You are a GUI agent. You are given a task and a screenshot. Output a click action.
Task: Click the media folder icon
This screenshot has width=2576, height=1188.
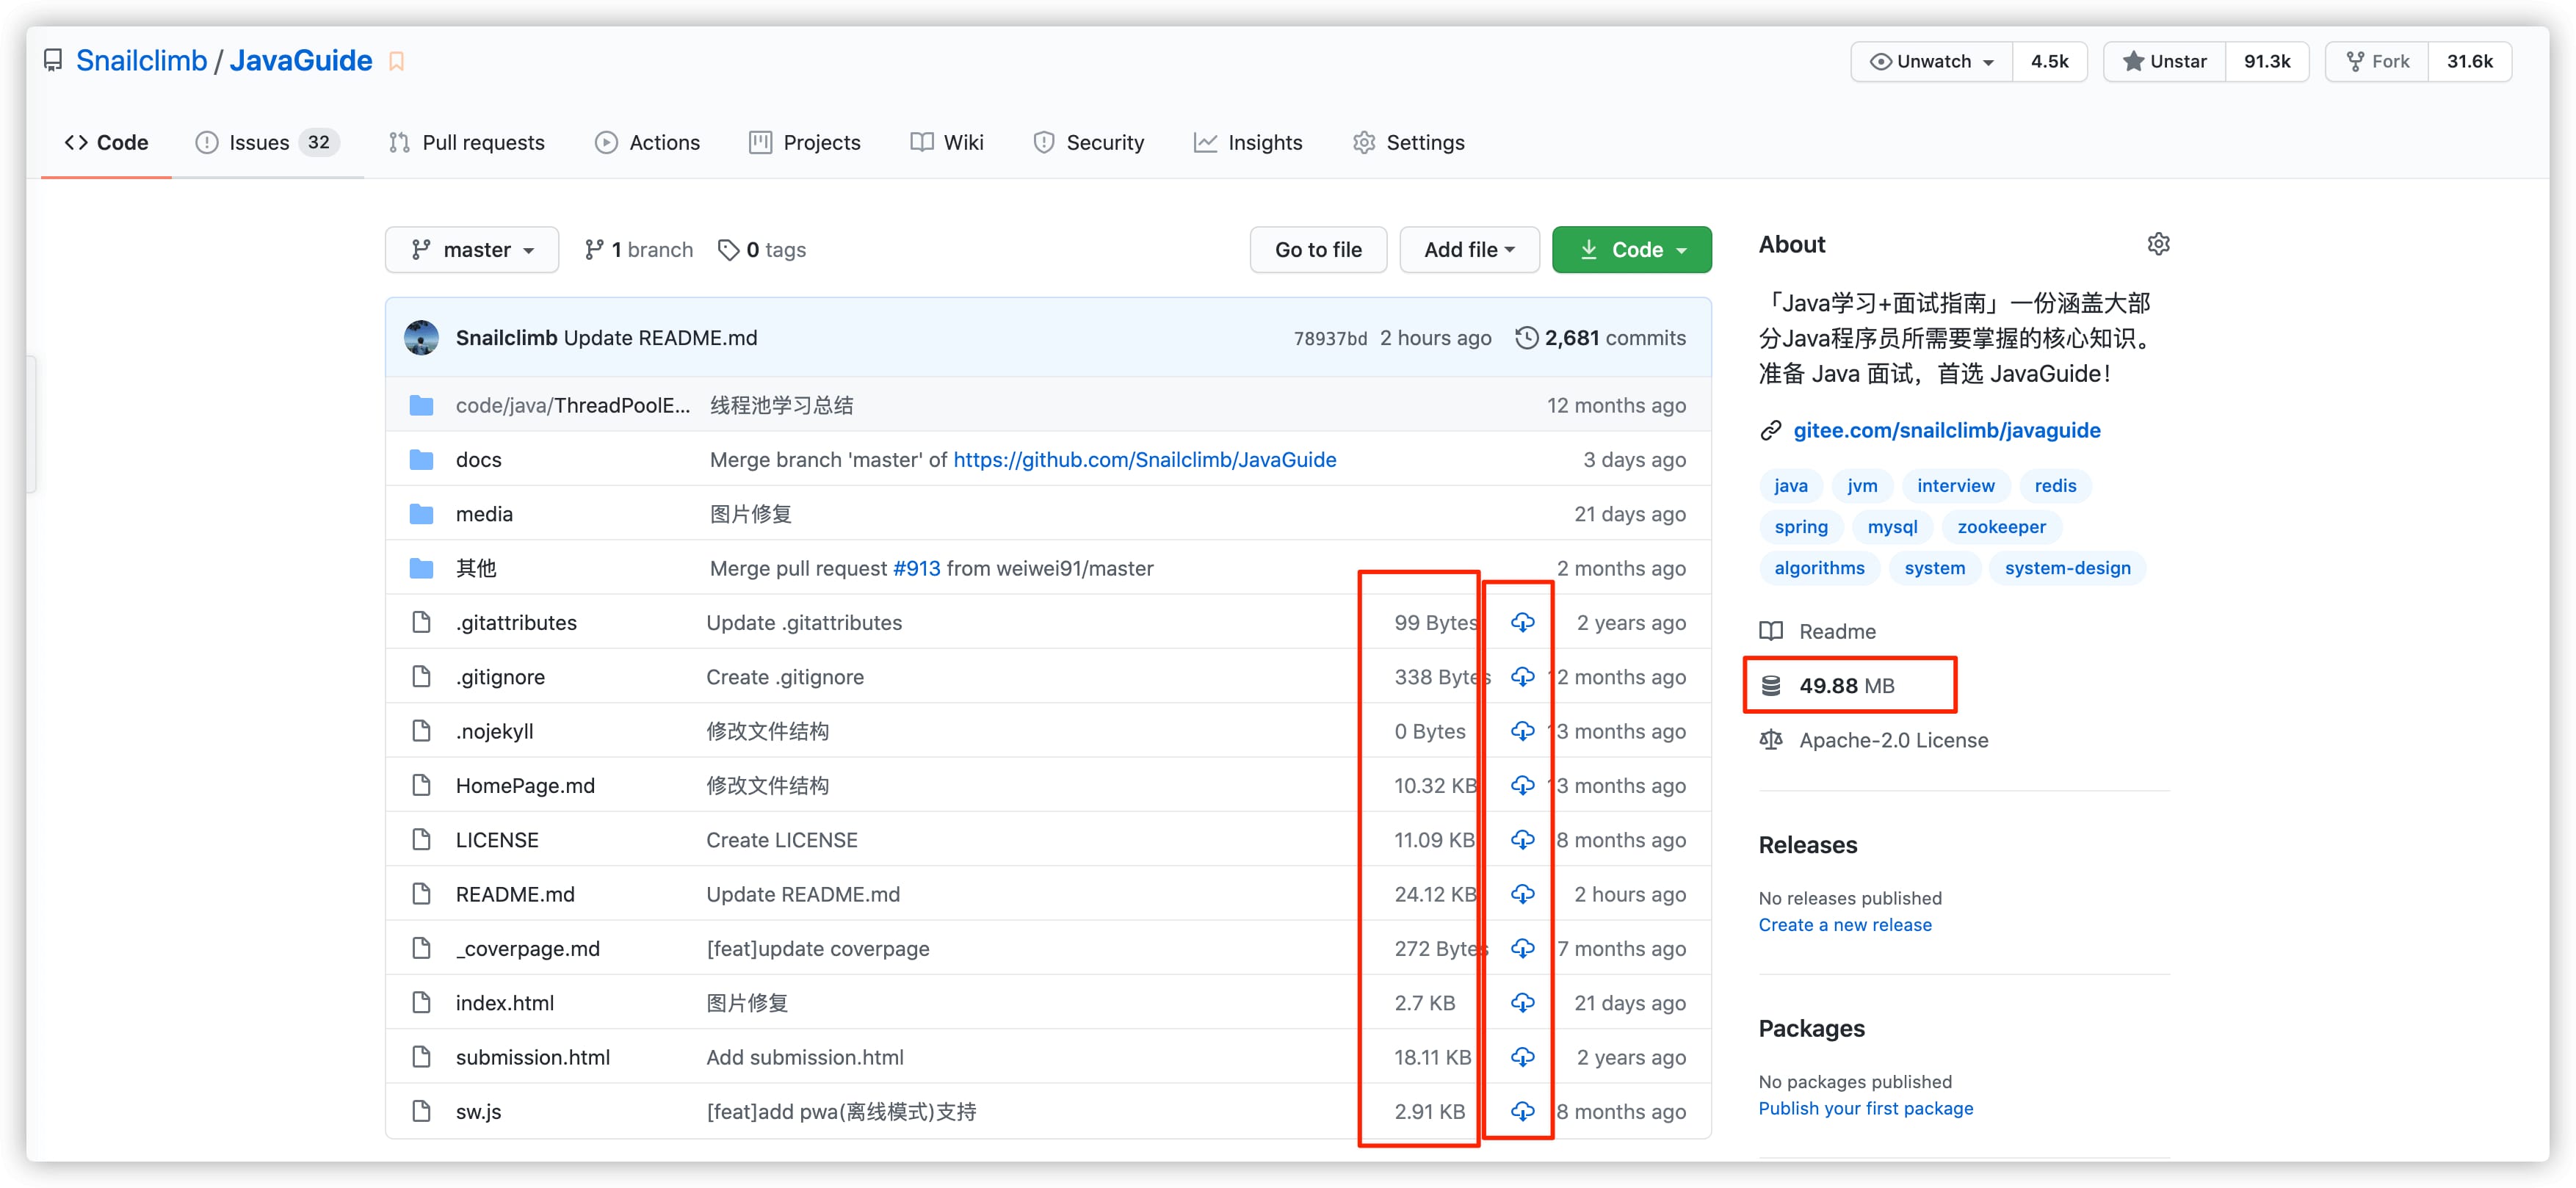421,514
